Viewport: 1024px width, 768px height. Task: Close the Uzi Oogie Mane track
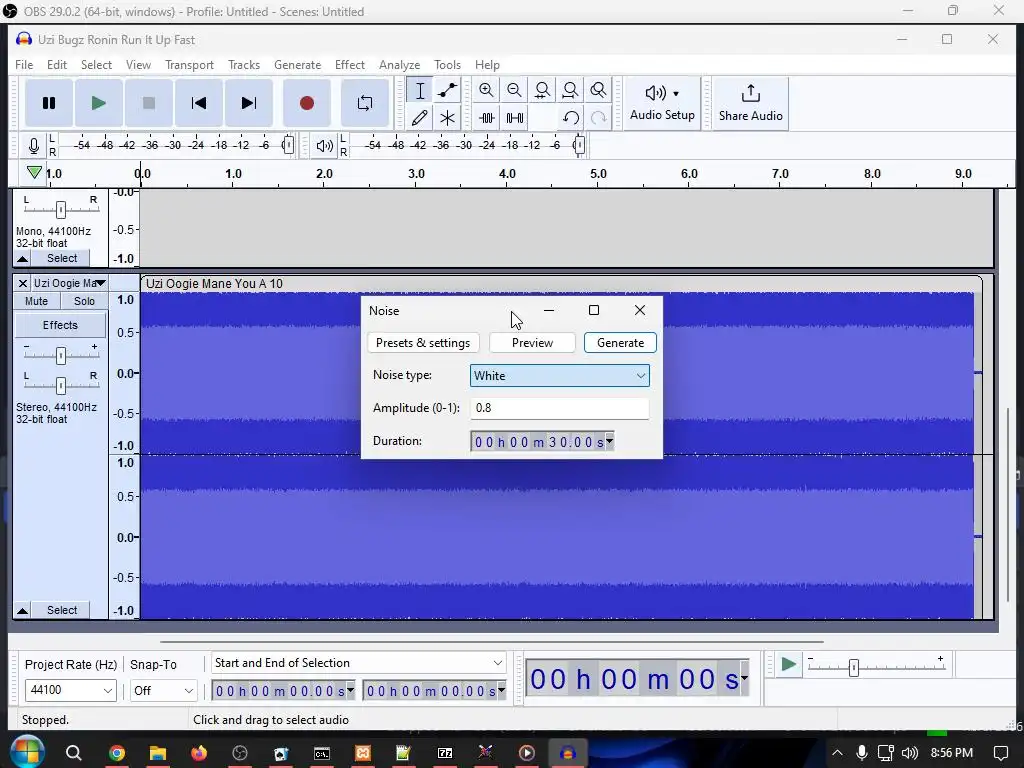point(22,283)
